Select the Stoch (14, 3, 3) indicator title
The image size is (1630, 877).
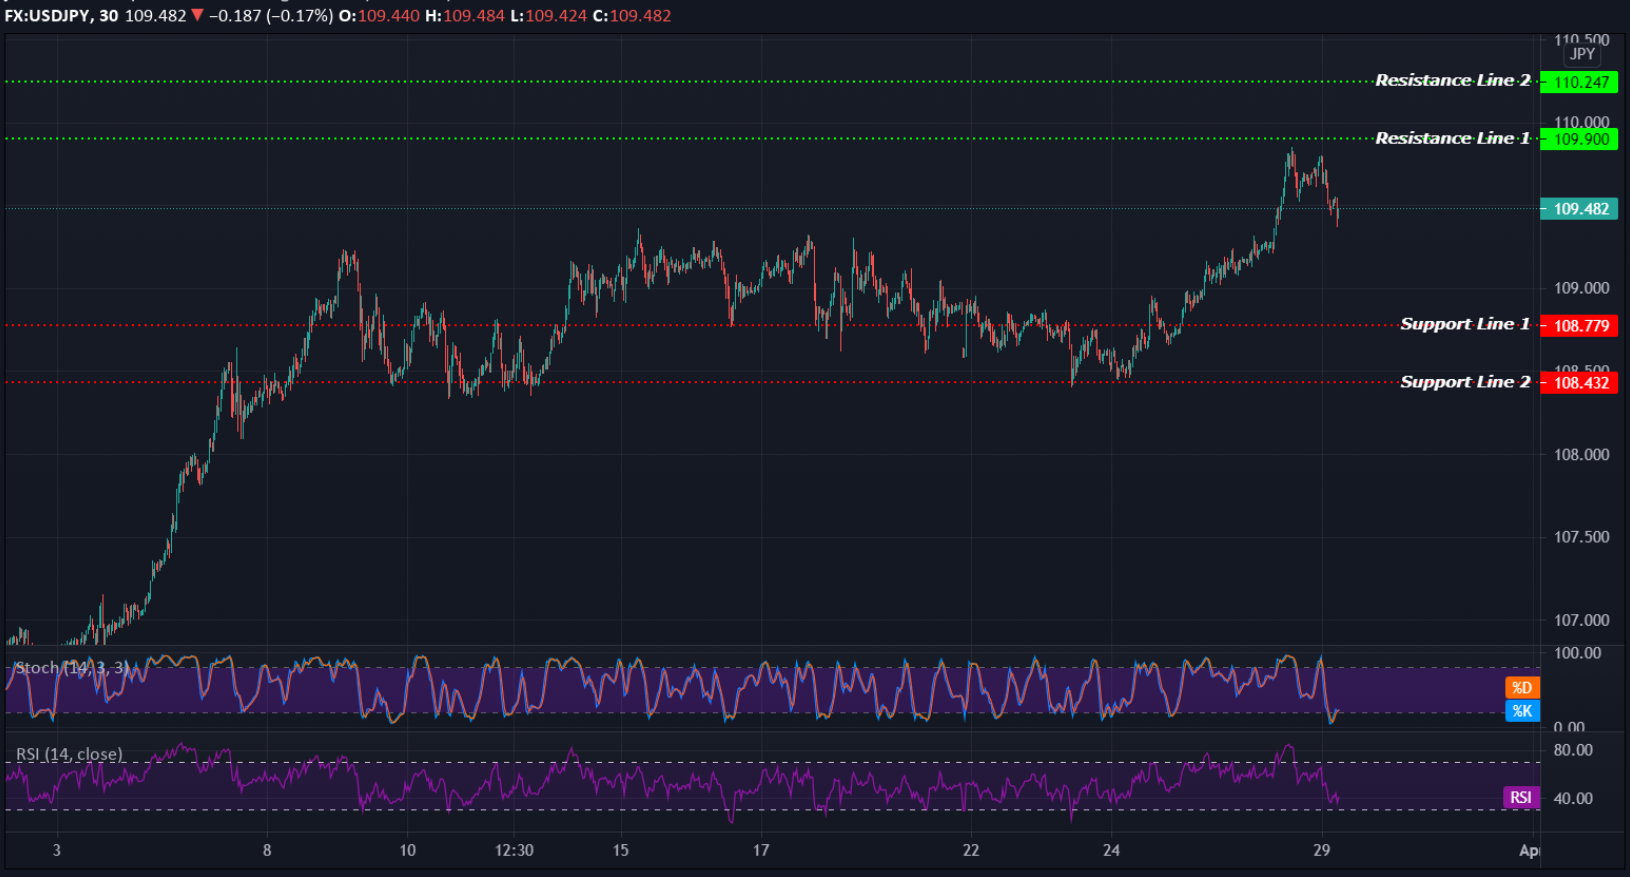72,668
